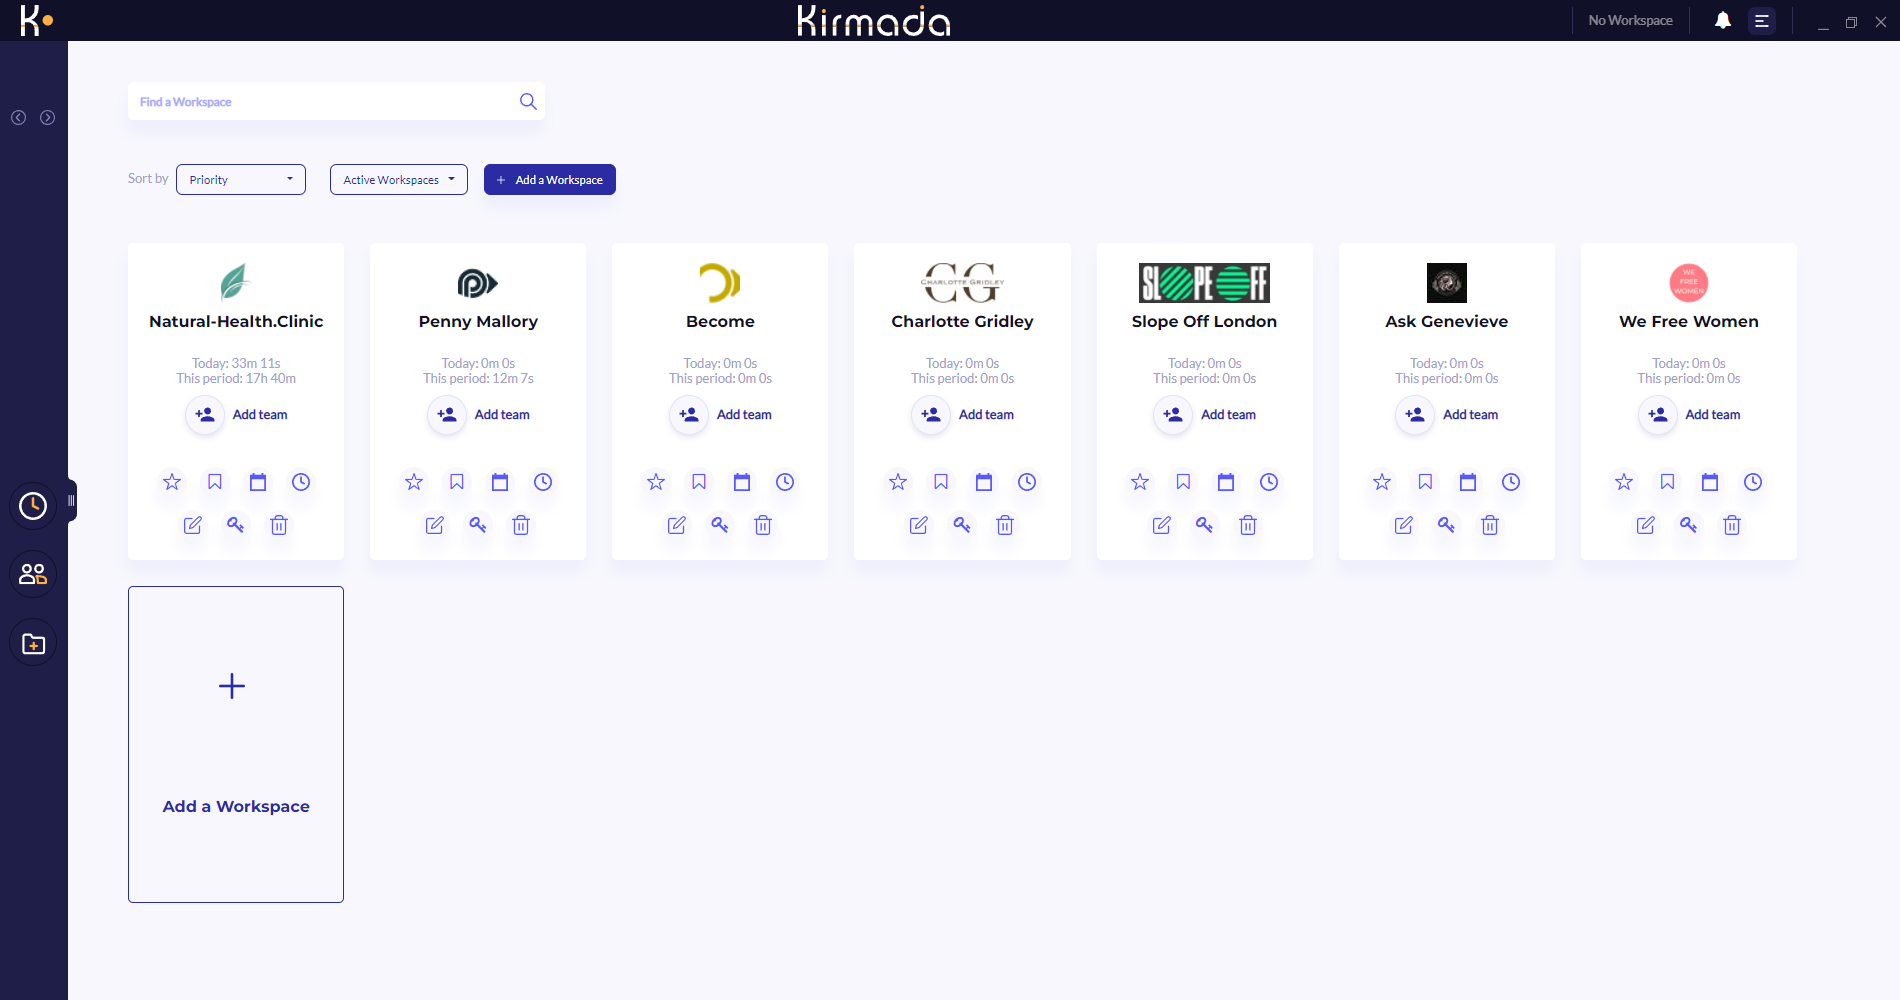The height and width of the screenshot is (1000, 1900).
Task: Open credentials key icon on Charlotte Gridley card
Action: point(961,525)
